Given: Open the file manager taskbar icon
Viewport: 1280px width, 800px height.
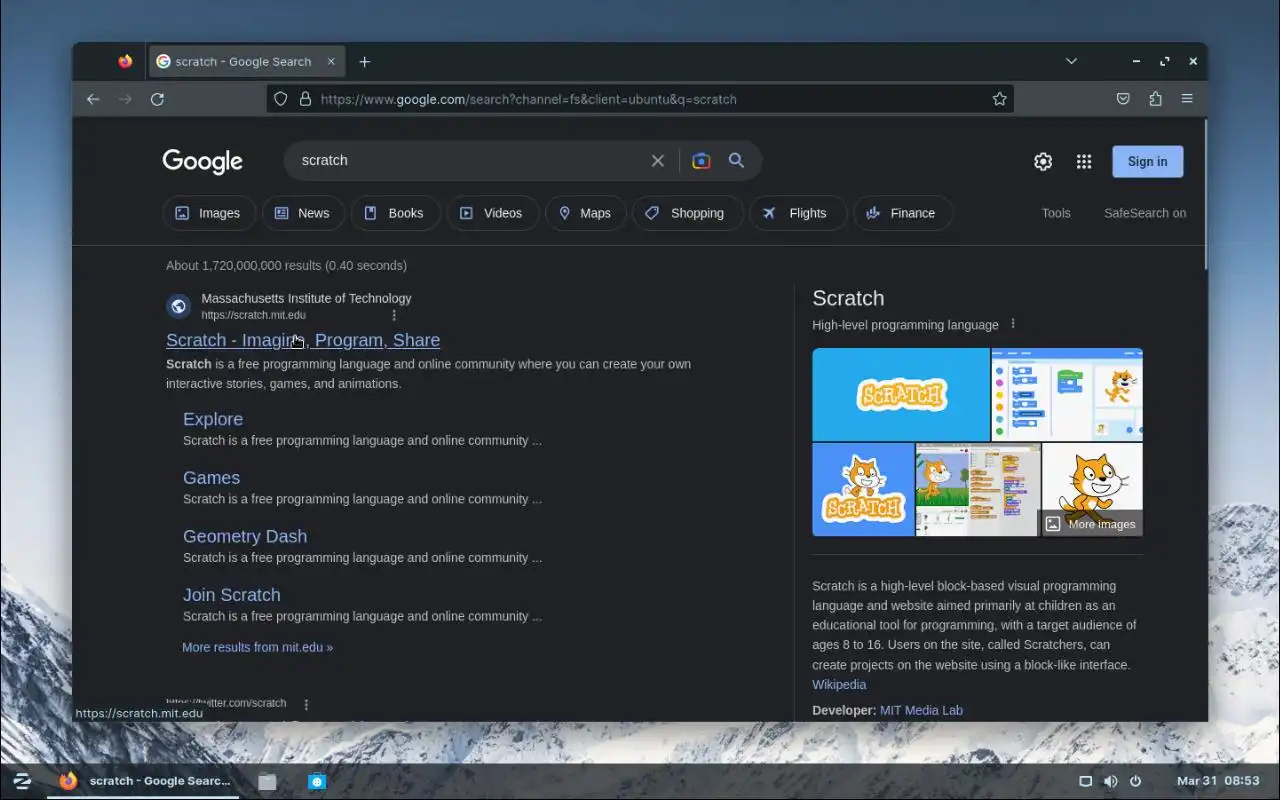Looking at the screenshot, I should (x=267, y=782).
